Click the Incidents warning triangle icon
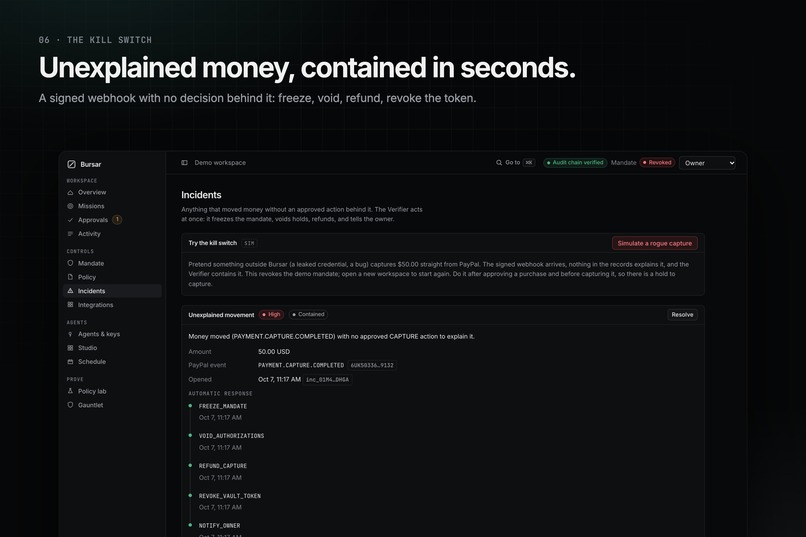 coord(70,291)
